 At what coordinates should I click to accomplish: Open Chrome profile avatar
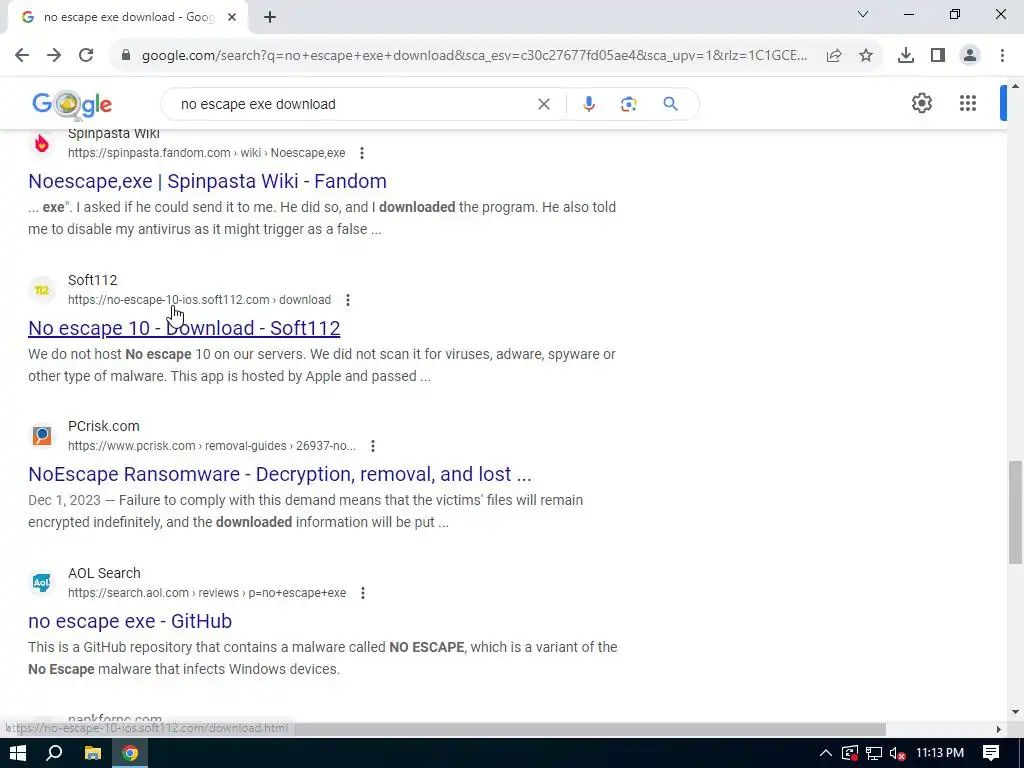970,56
